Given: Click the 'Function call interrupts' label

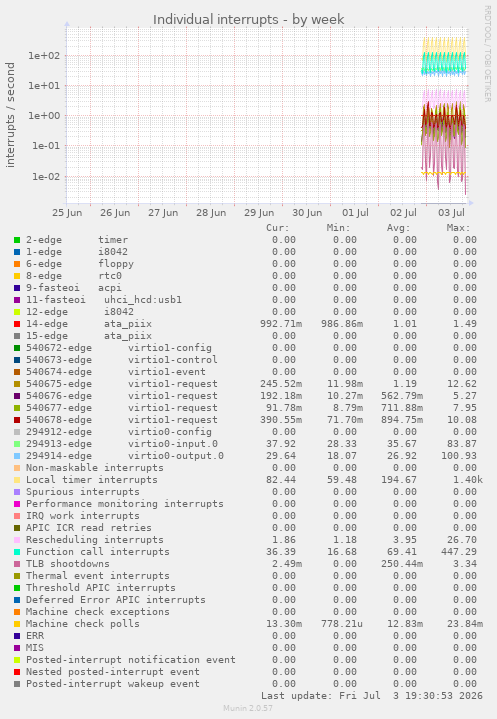Looking at the screenshot, I should tap(98, 552).
